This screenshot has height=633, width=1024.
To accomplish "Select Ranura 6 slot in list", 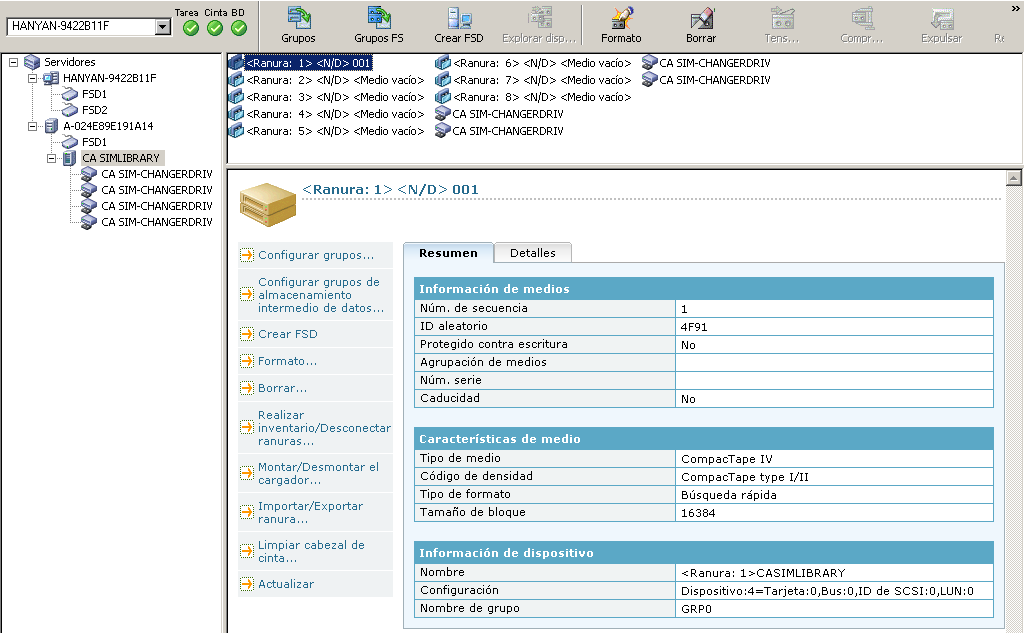I will pos(541,63).
